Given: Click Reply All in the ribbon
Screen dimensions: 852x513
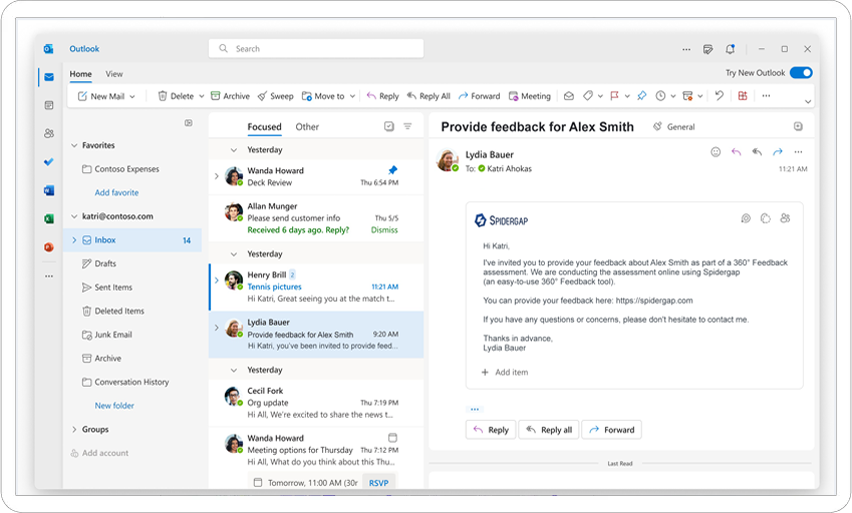Looking at the screenshot, I should click(429, 96).
